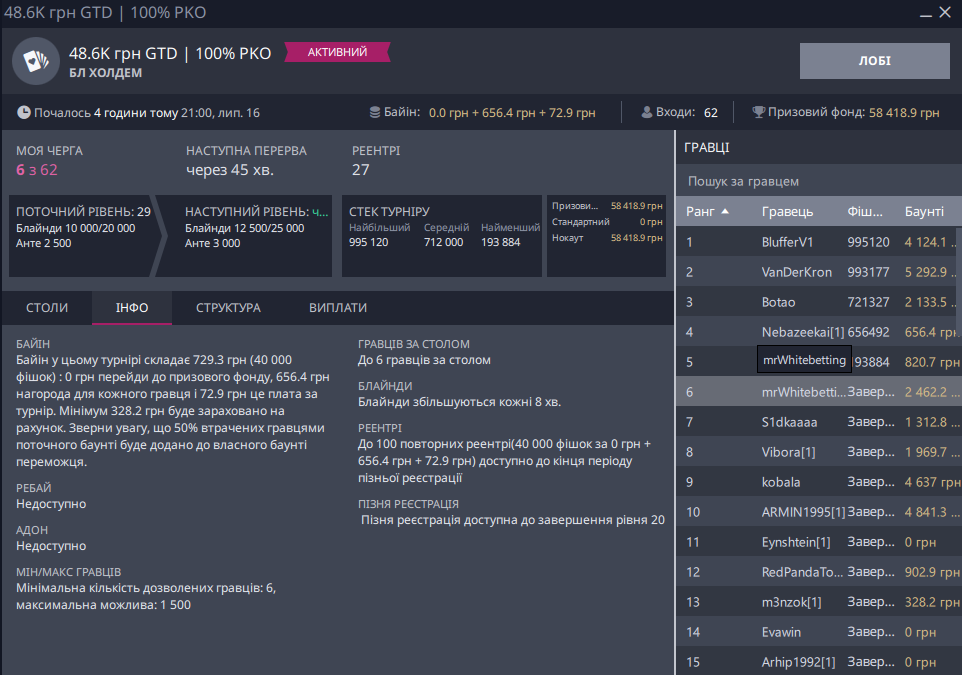Sort players by Баунті column
The image size is (962, 675).
[924, 211]
